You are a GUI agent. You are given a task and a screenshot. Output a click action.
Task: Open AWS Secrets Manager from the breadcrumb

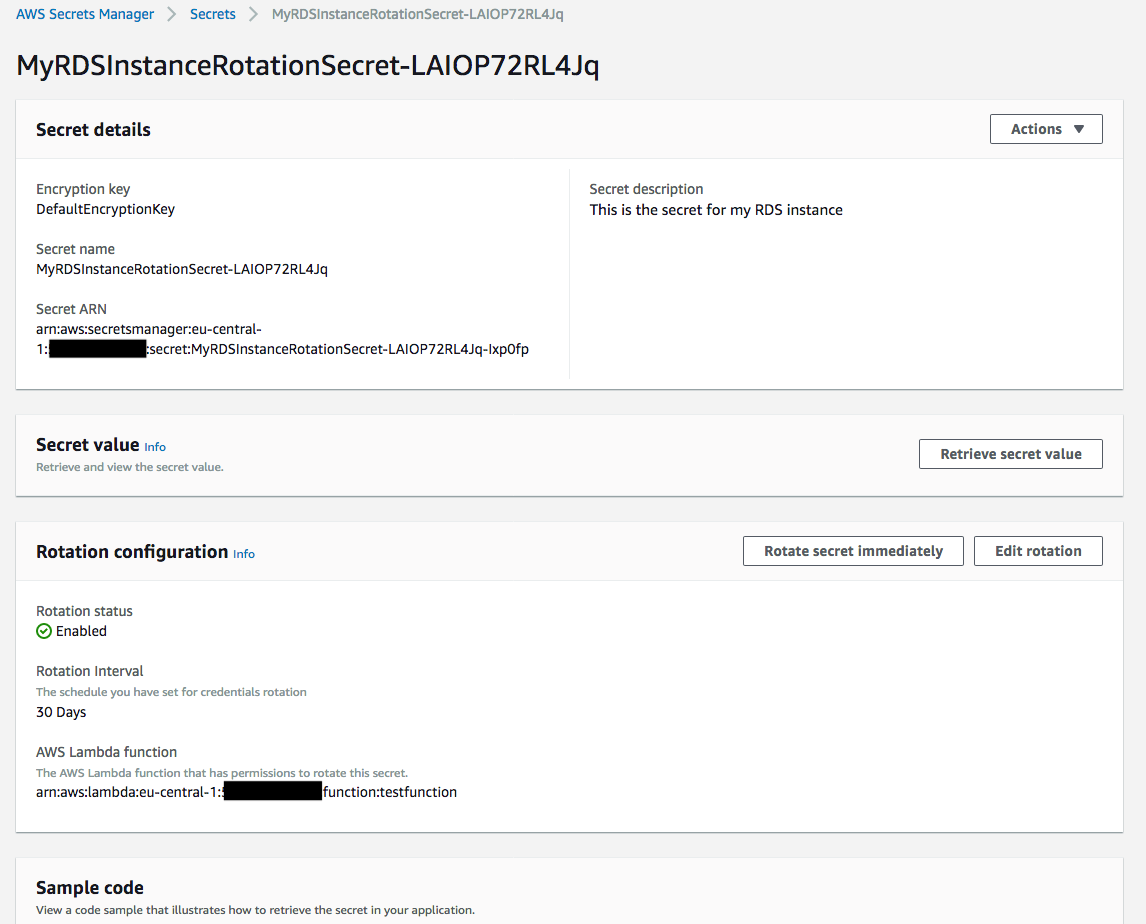pyautogui.click(x=84, y=14)
